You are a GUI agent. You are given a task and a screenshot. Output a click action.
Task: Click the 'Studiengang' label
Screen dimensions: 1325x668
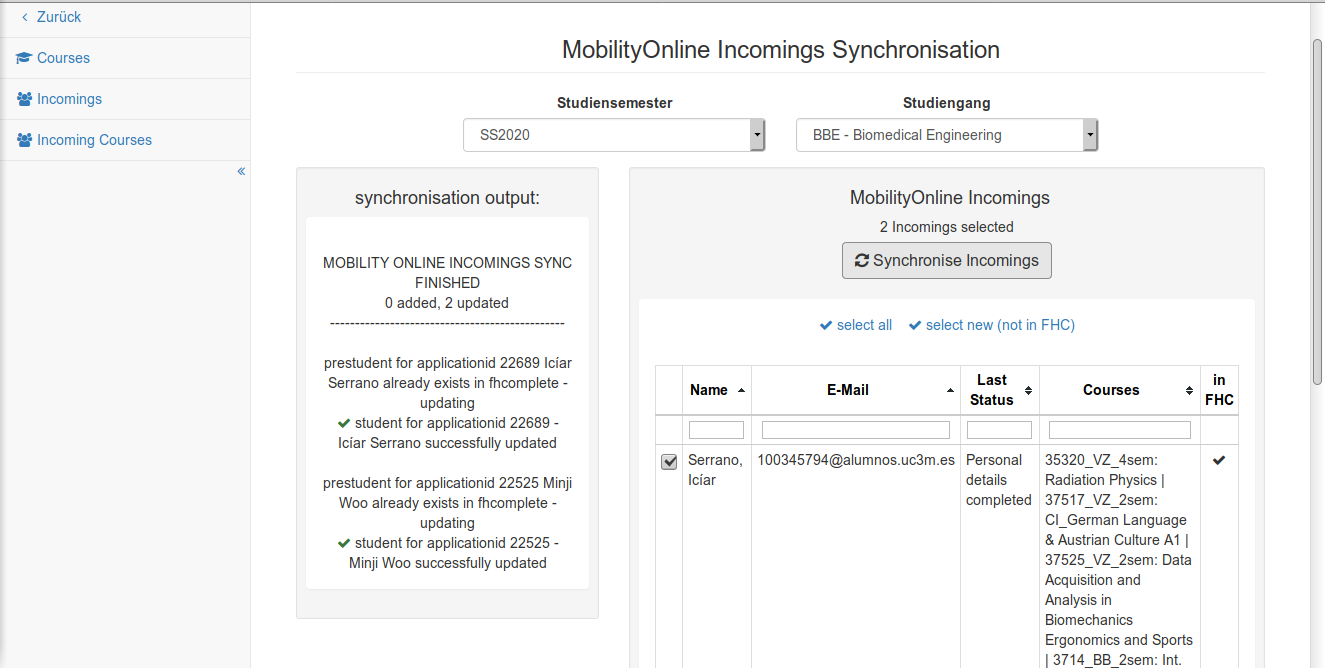pos(947,103)
